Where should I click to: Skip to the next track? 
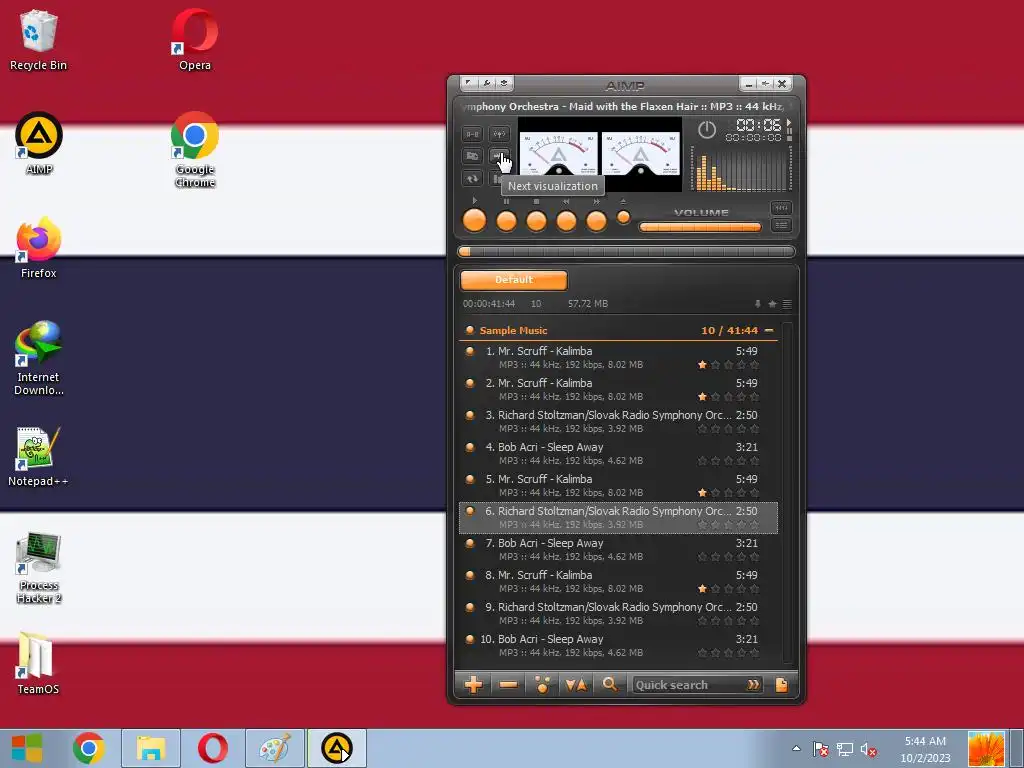tap(596, 221)
